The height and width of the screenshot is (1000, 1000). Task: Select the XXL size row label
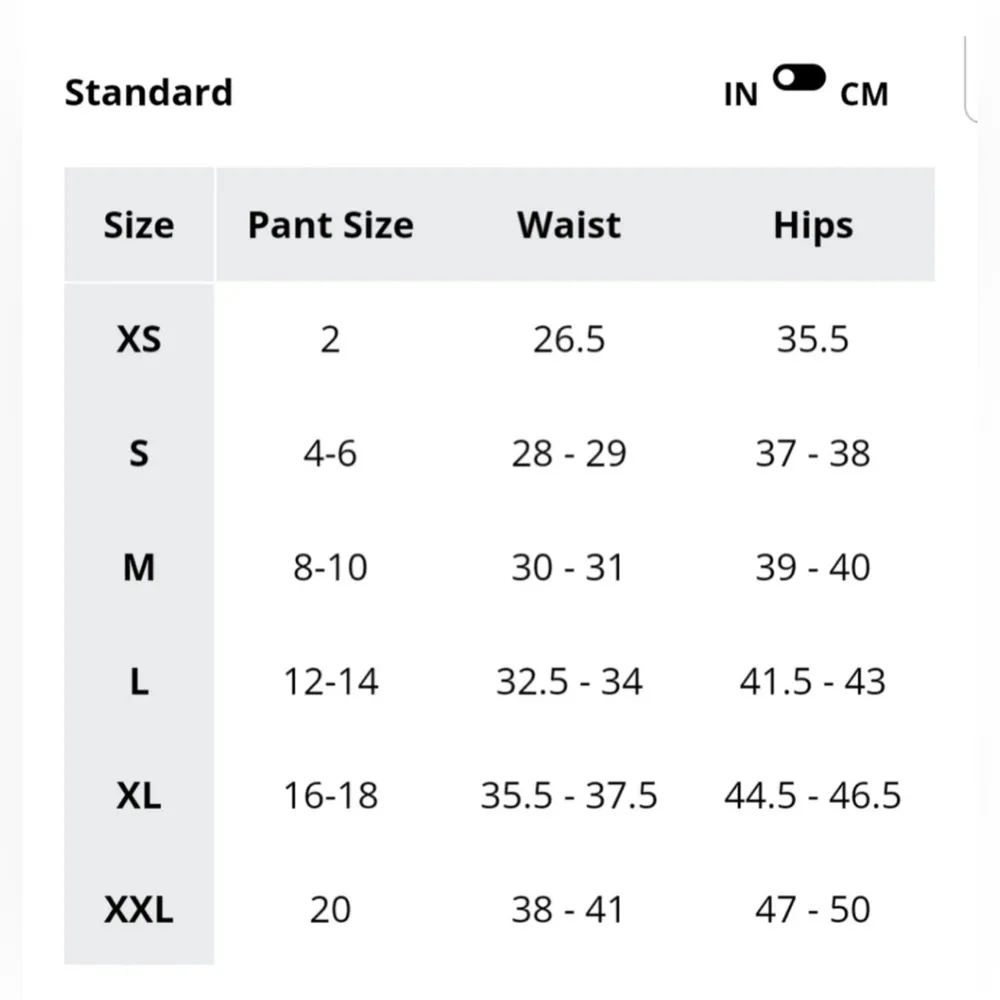138,910
